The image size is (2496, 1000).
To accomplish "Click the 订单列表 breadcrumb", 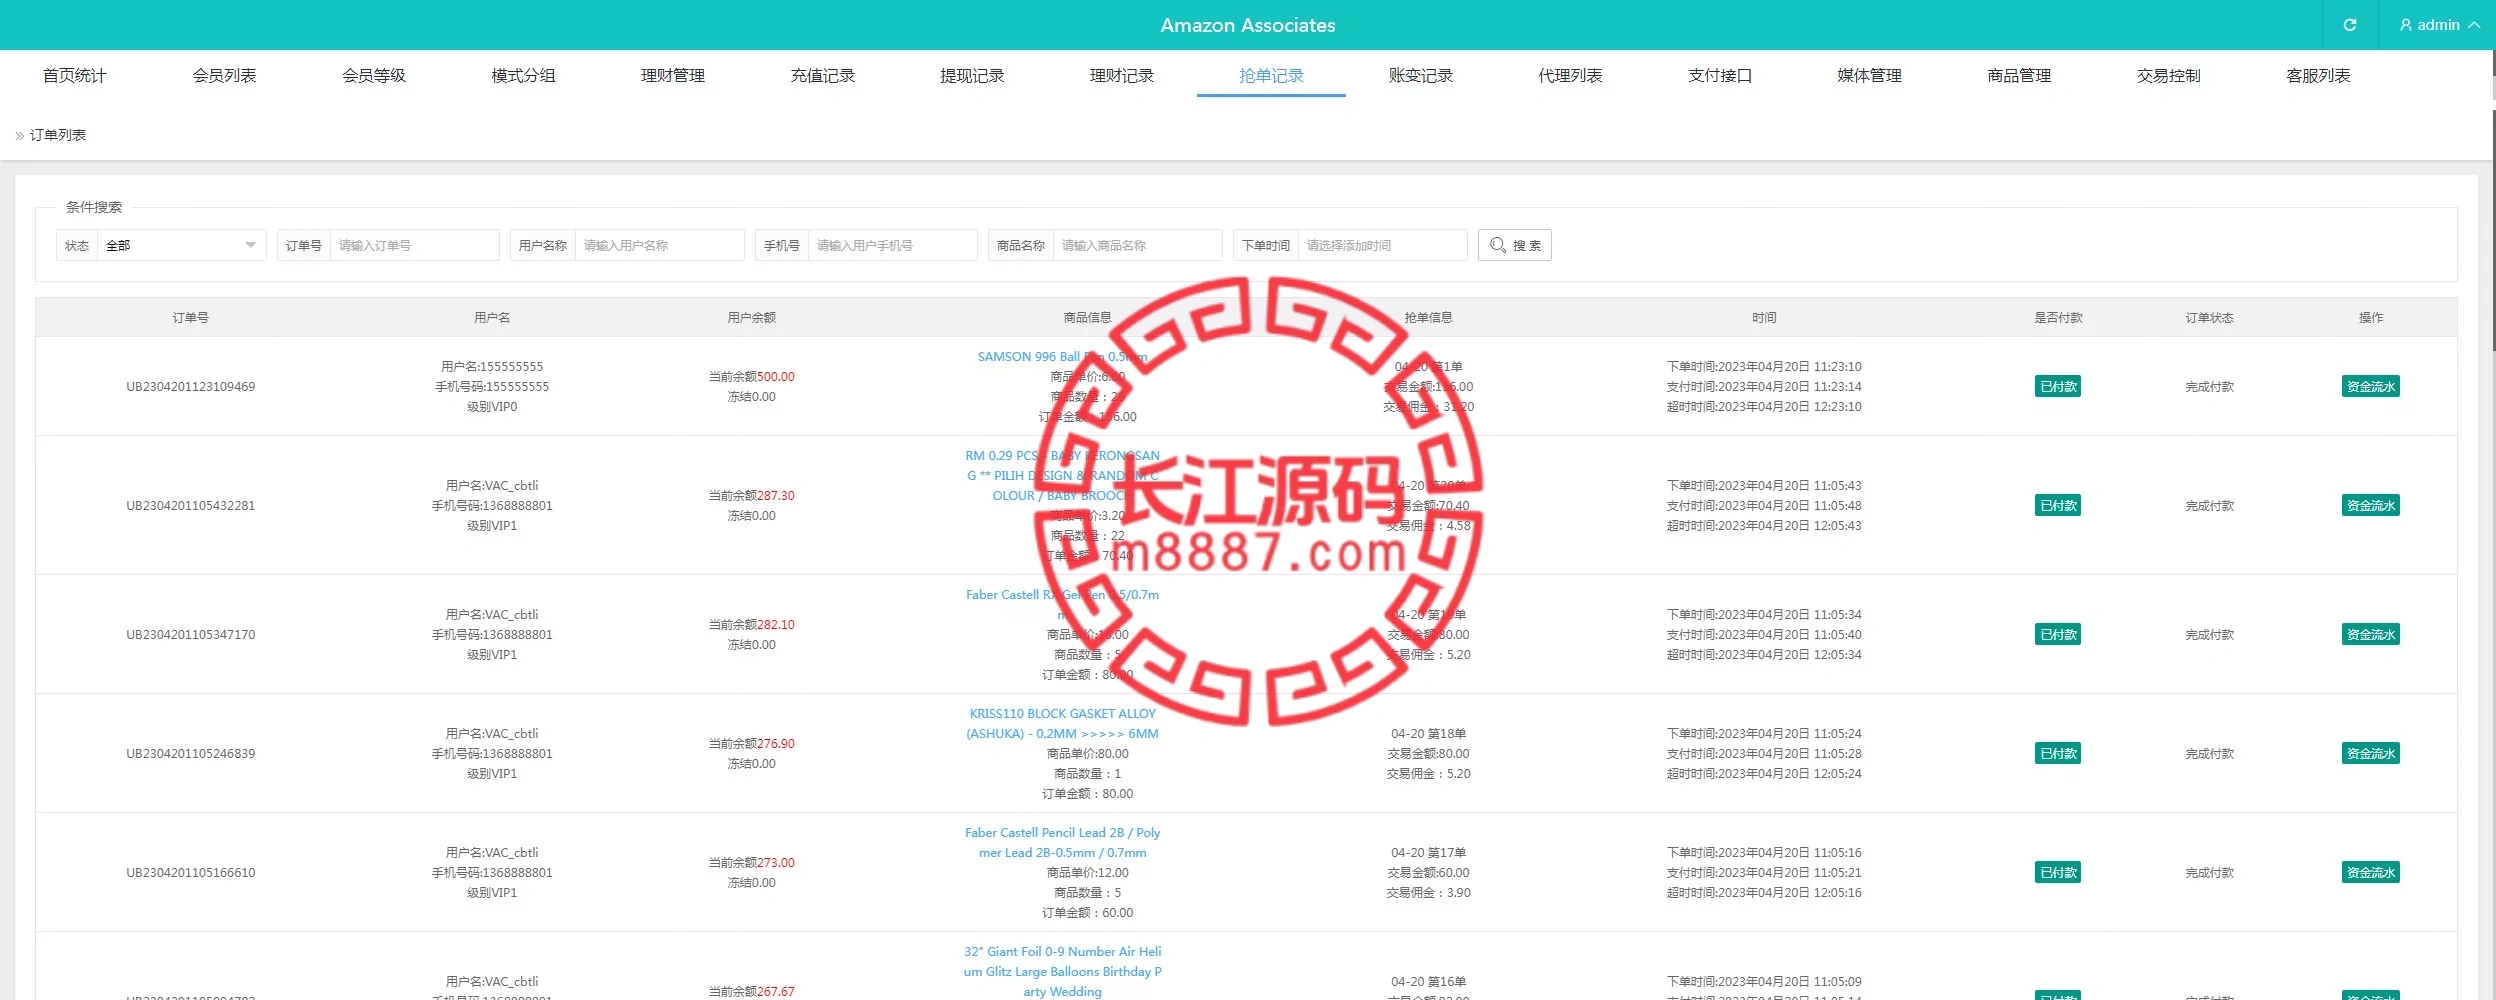I will pyautogui.click(x=58, y=135).
